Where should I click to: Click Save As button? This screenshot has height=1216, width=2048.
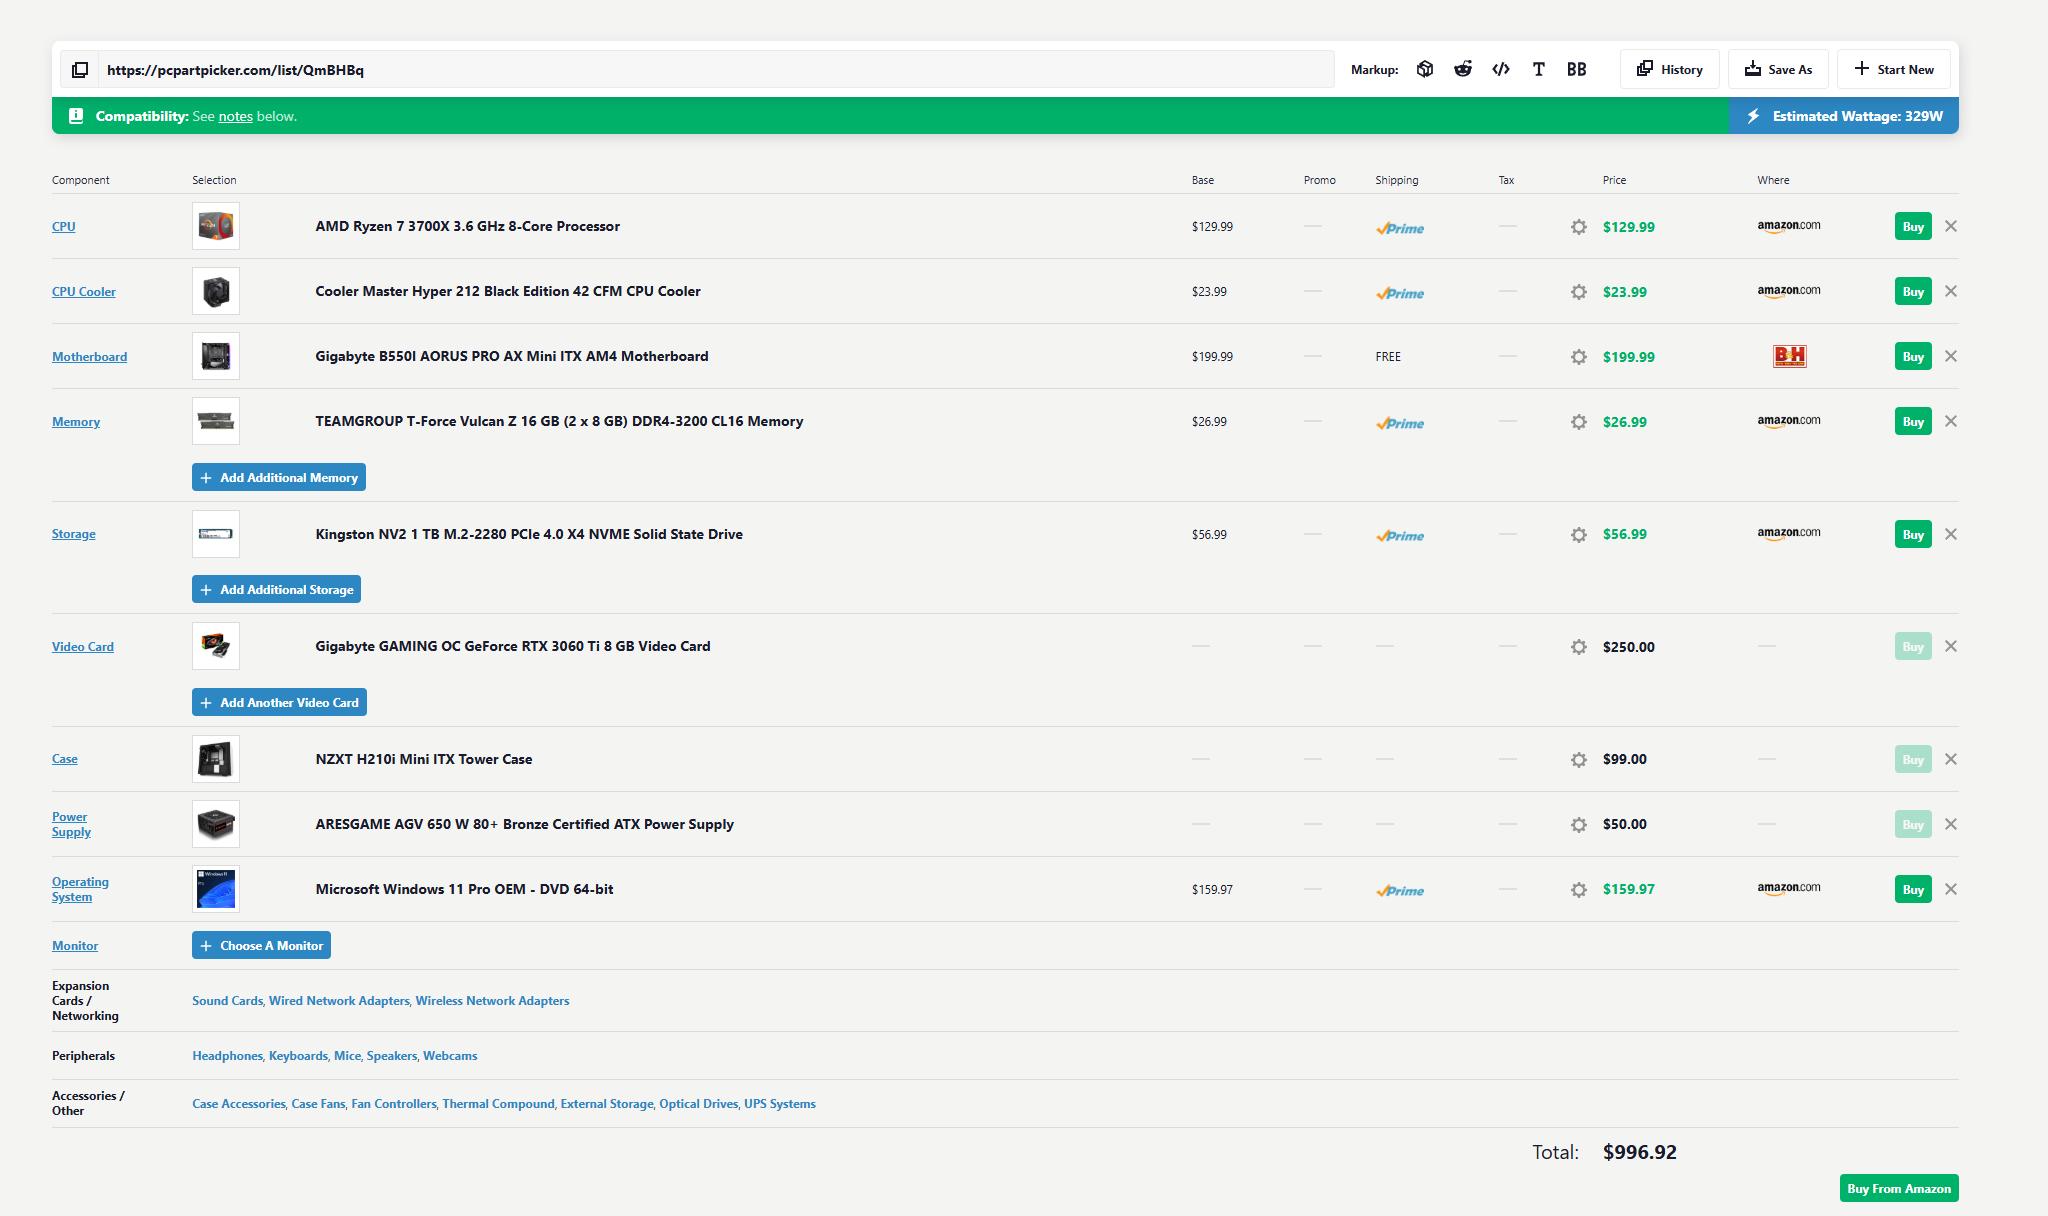pyautogui.click(x=1778, y=70)
